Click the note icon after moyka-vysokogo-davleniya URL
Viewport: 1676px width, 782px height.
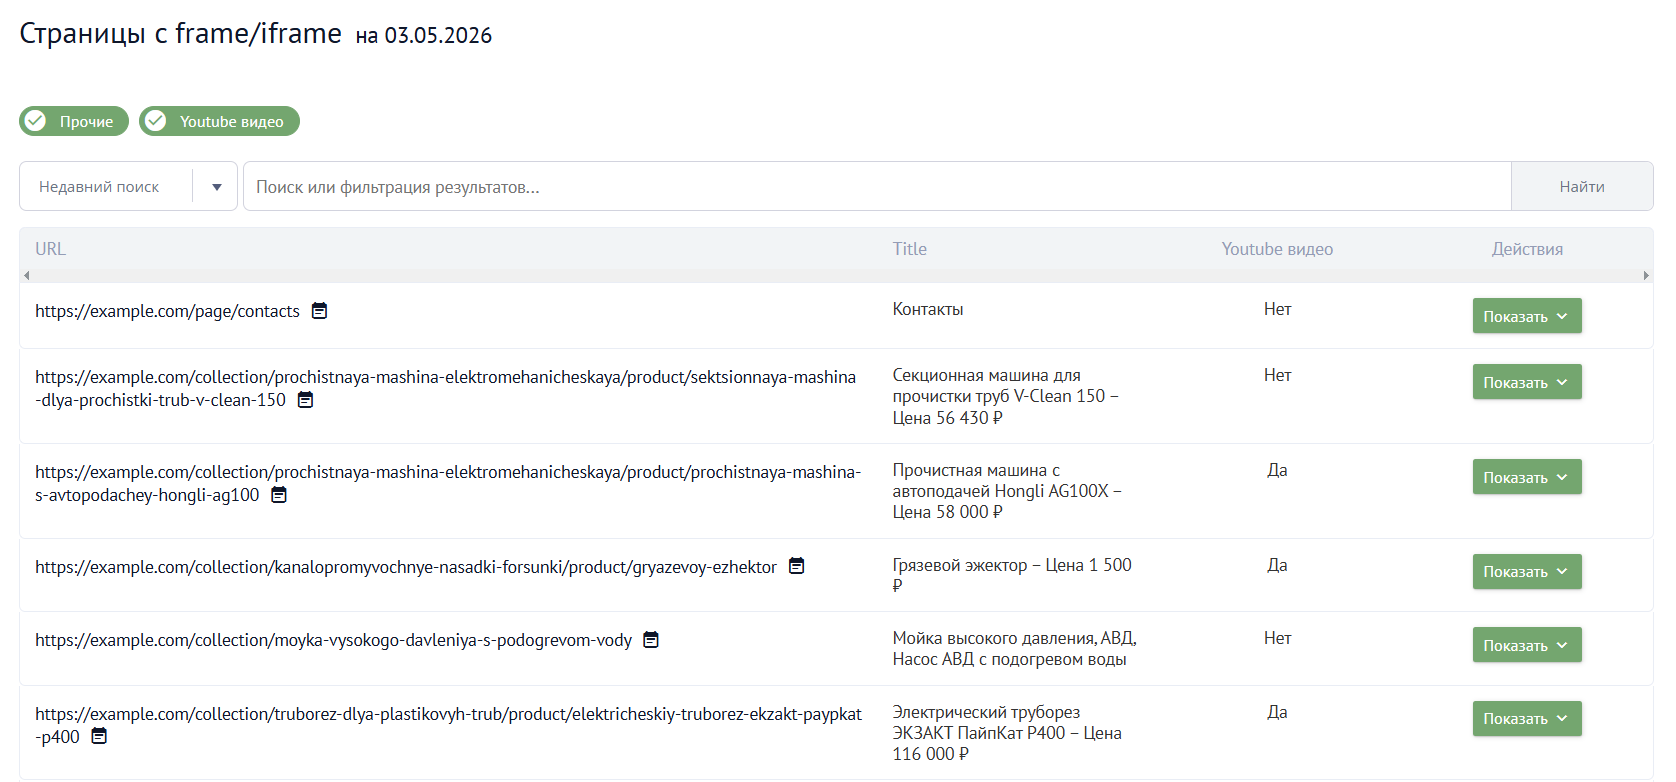coord(651,640)
